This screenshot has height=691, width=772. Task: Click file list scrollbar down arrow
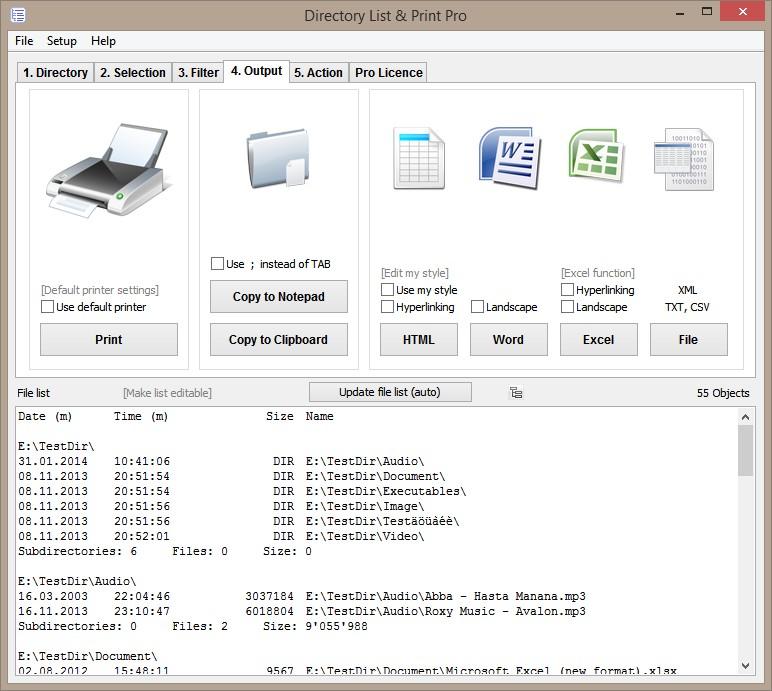[x=745, y=665]
